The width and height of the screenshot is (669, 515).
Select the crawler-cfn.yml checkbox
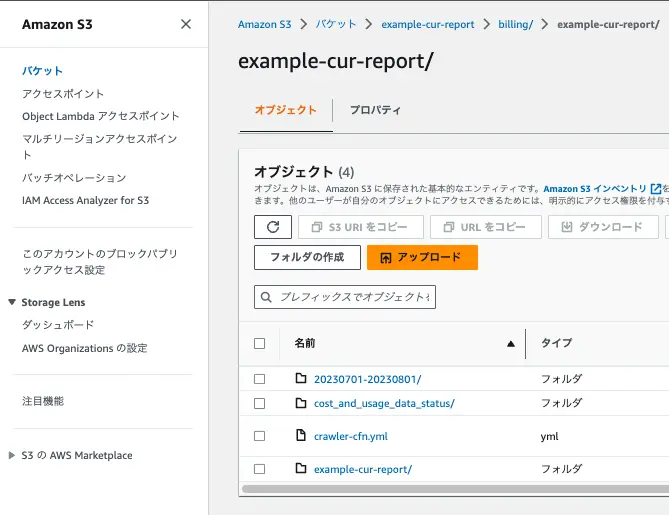coord(260,436)
